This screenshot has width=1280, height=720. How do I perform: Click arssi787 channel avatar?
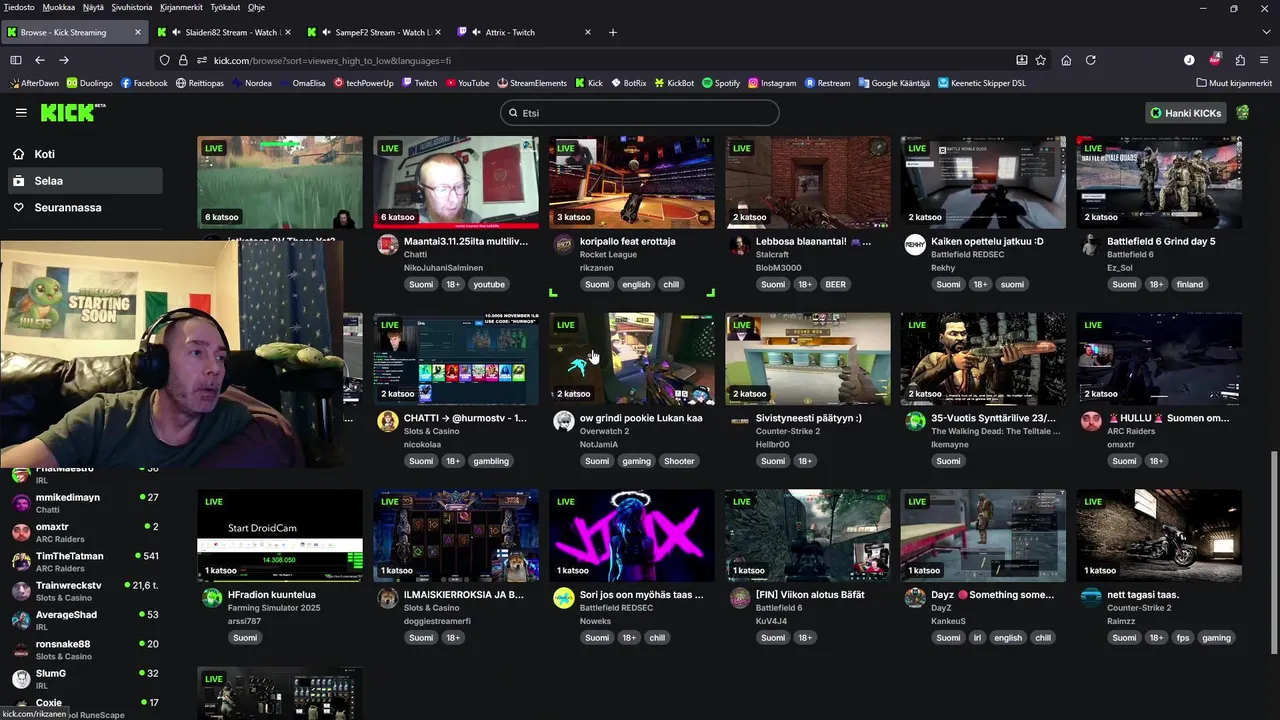pyautogui.click(x=212, y=598)
